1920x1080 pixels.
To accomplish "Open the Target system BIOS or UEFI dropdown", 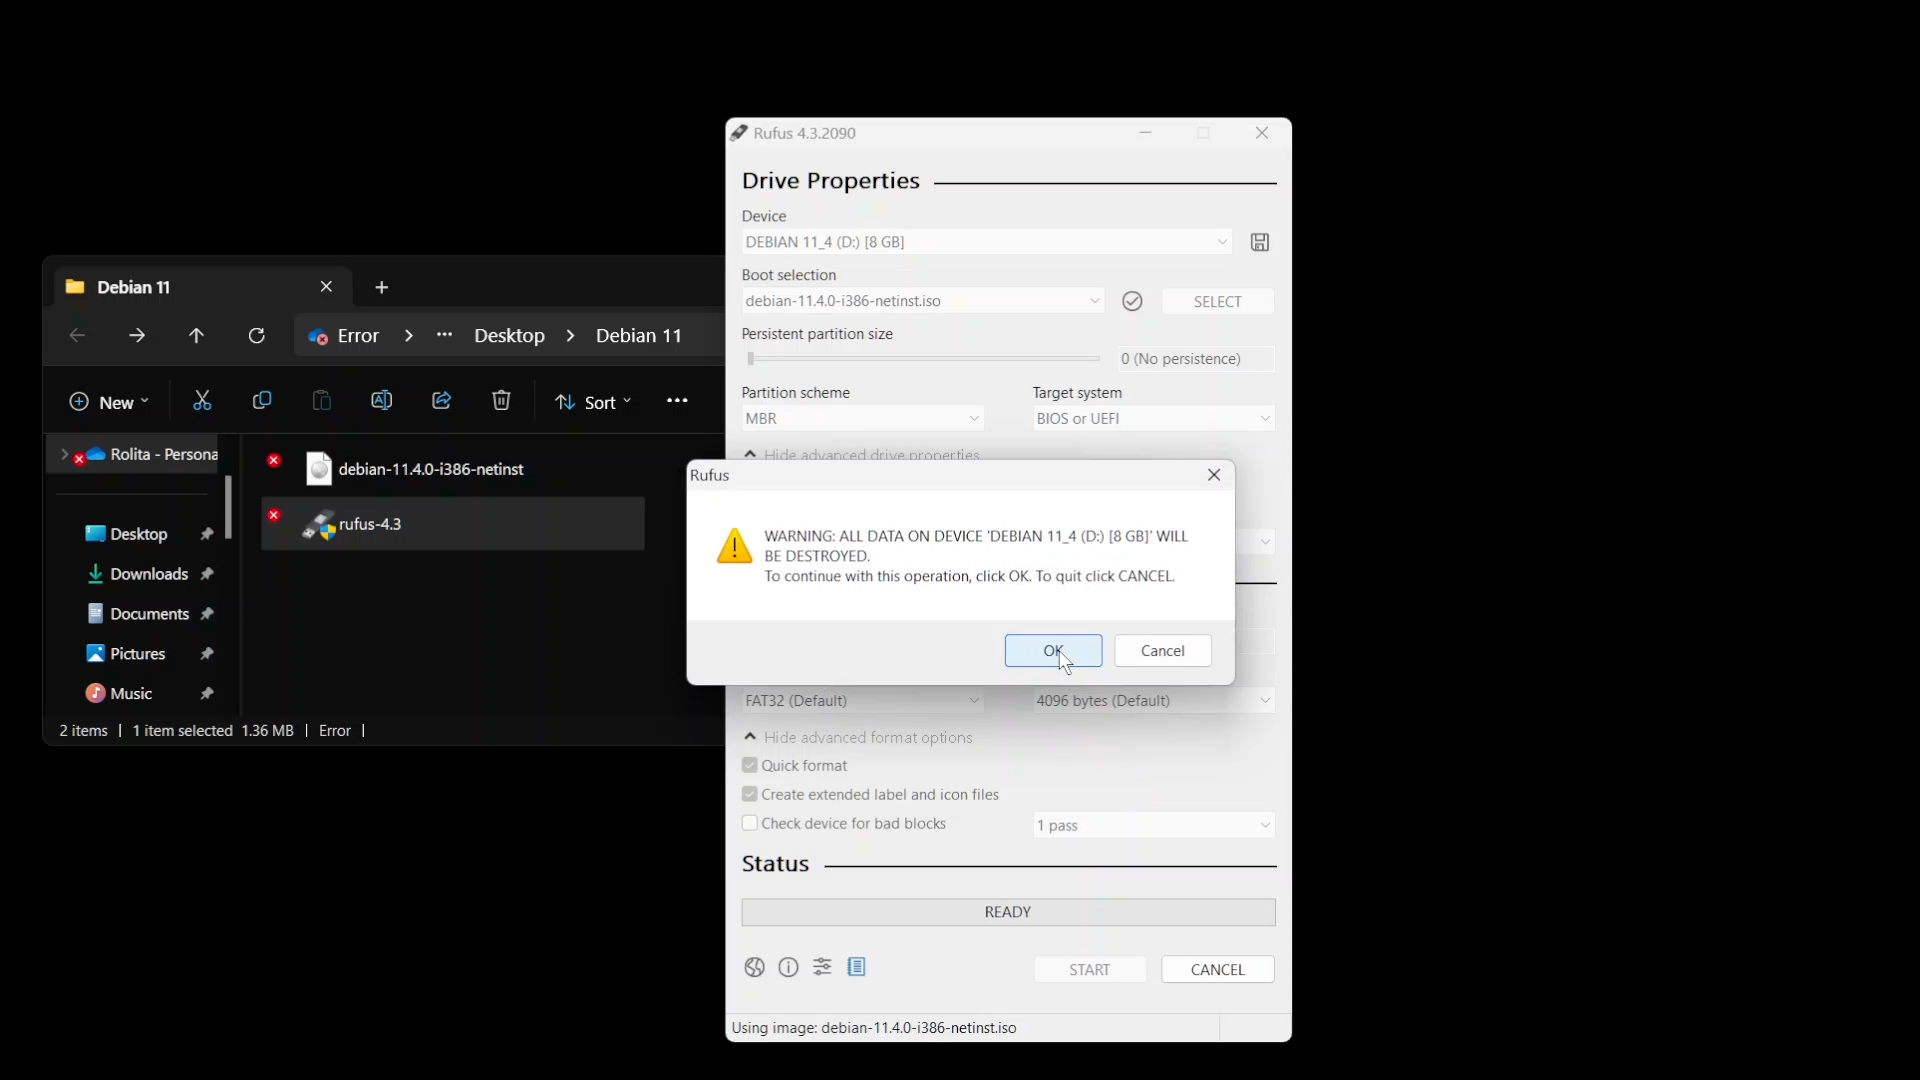I will point(1154,418).
